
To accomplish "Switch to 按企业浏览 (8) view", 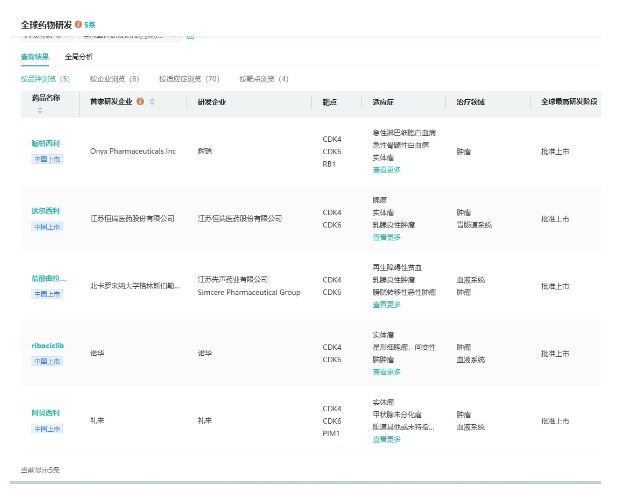I will coord(114,78).
